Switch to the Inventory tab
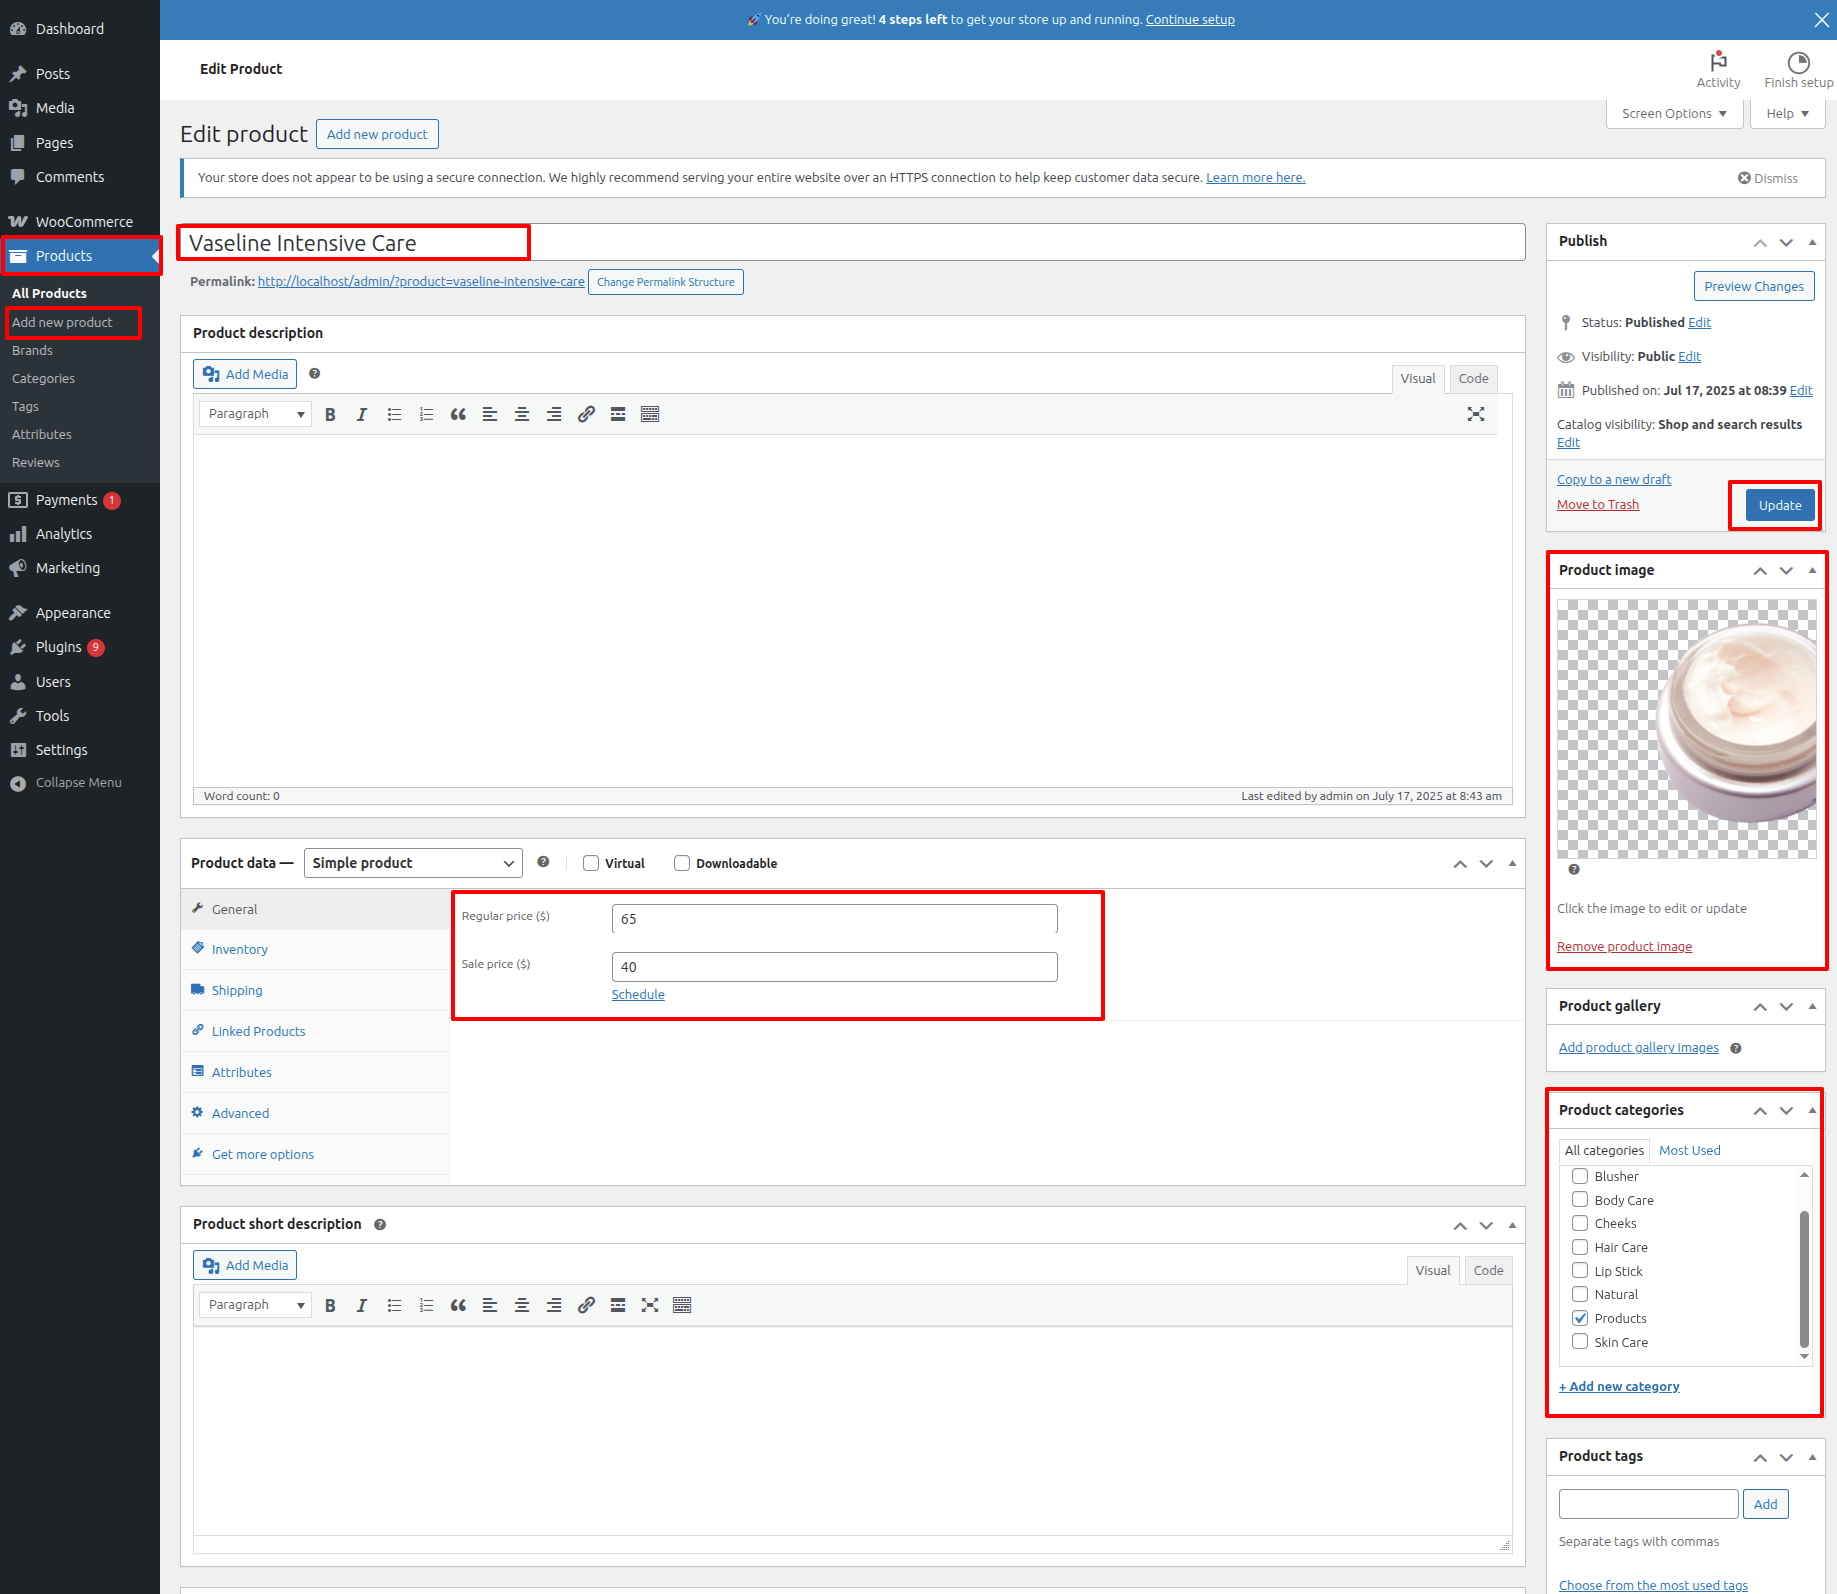 click(x=239, y=949)
